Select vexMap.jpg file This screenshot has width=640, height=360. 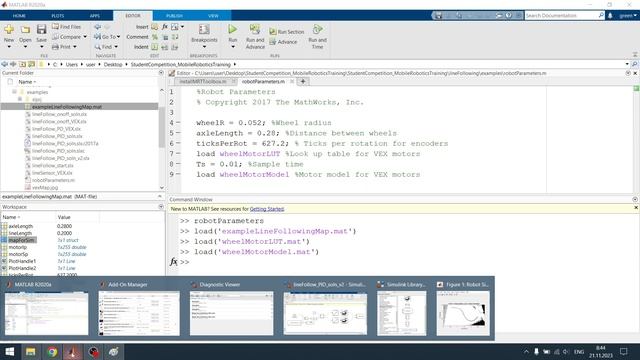(x=44, y=188)
